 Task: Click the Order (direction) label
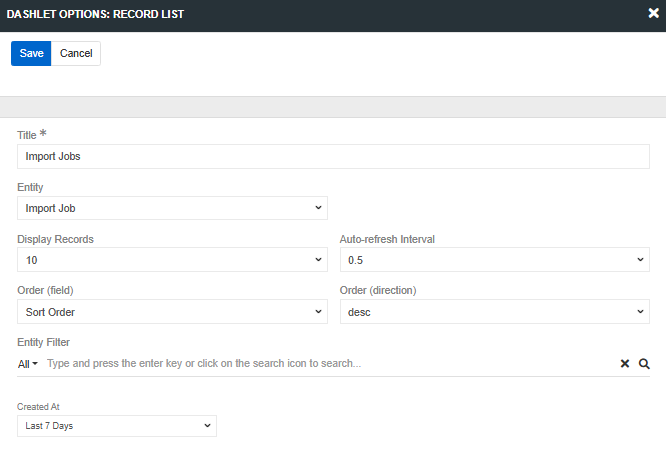[378, 290]
